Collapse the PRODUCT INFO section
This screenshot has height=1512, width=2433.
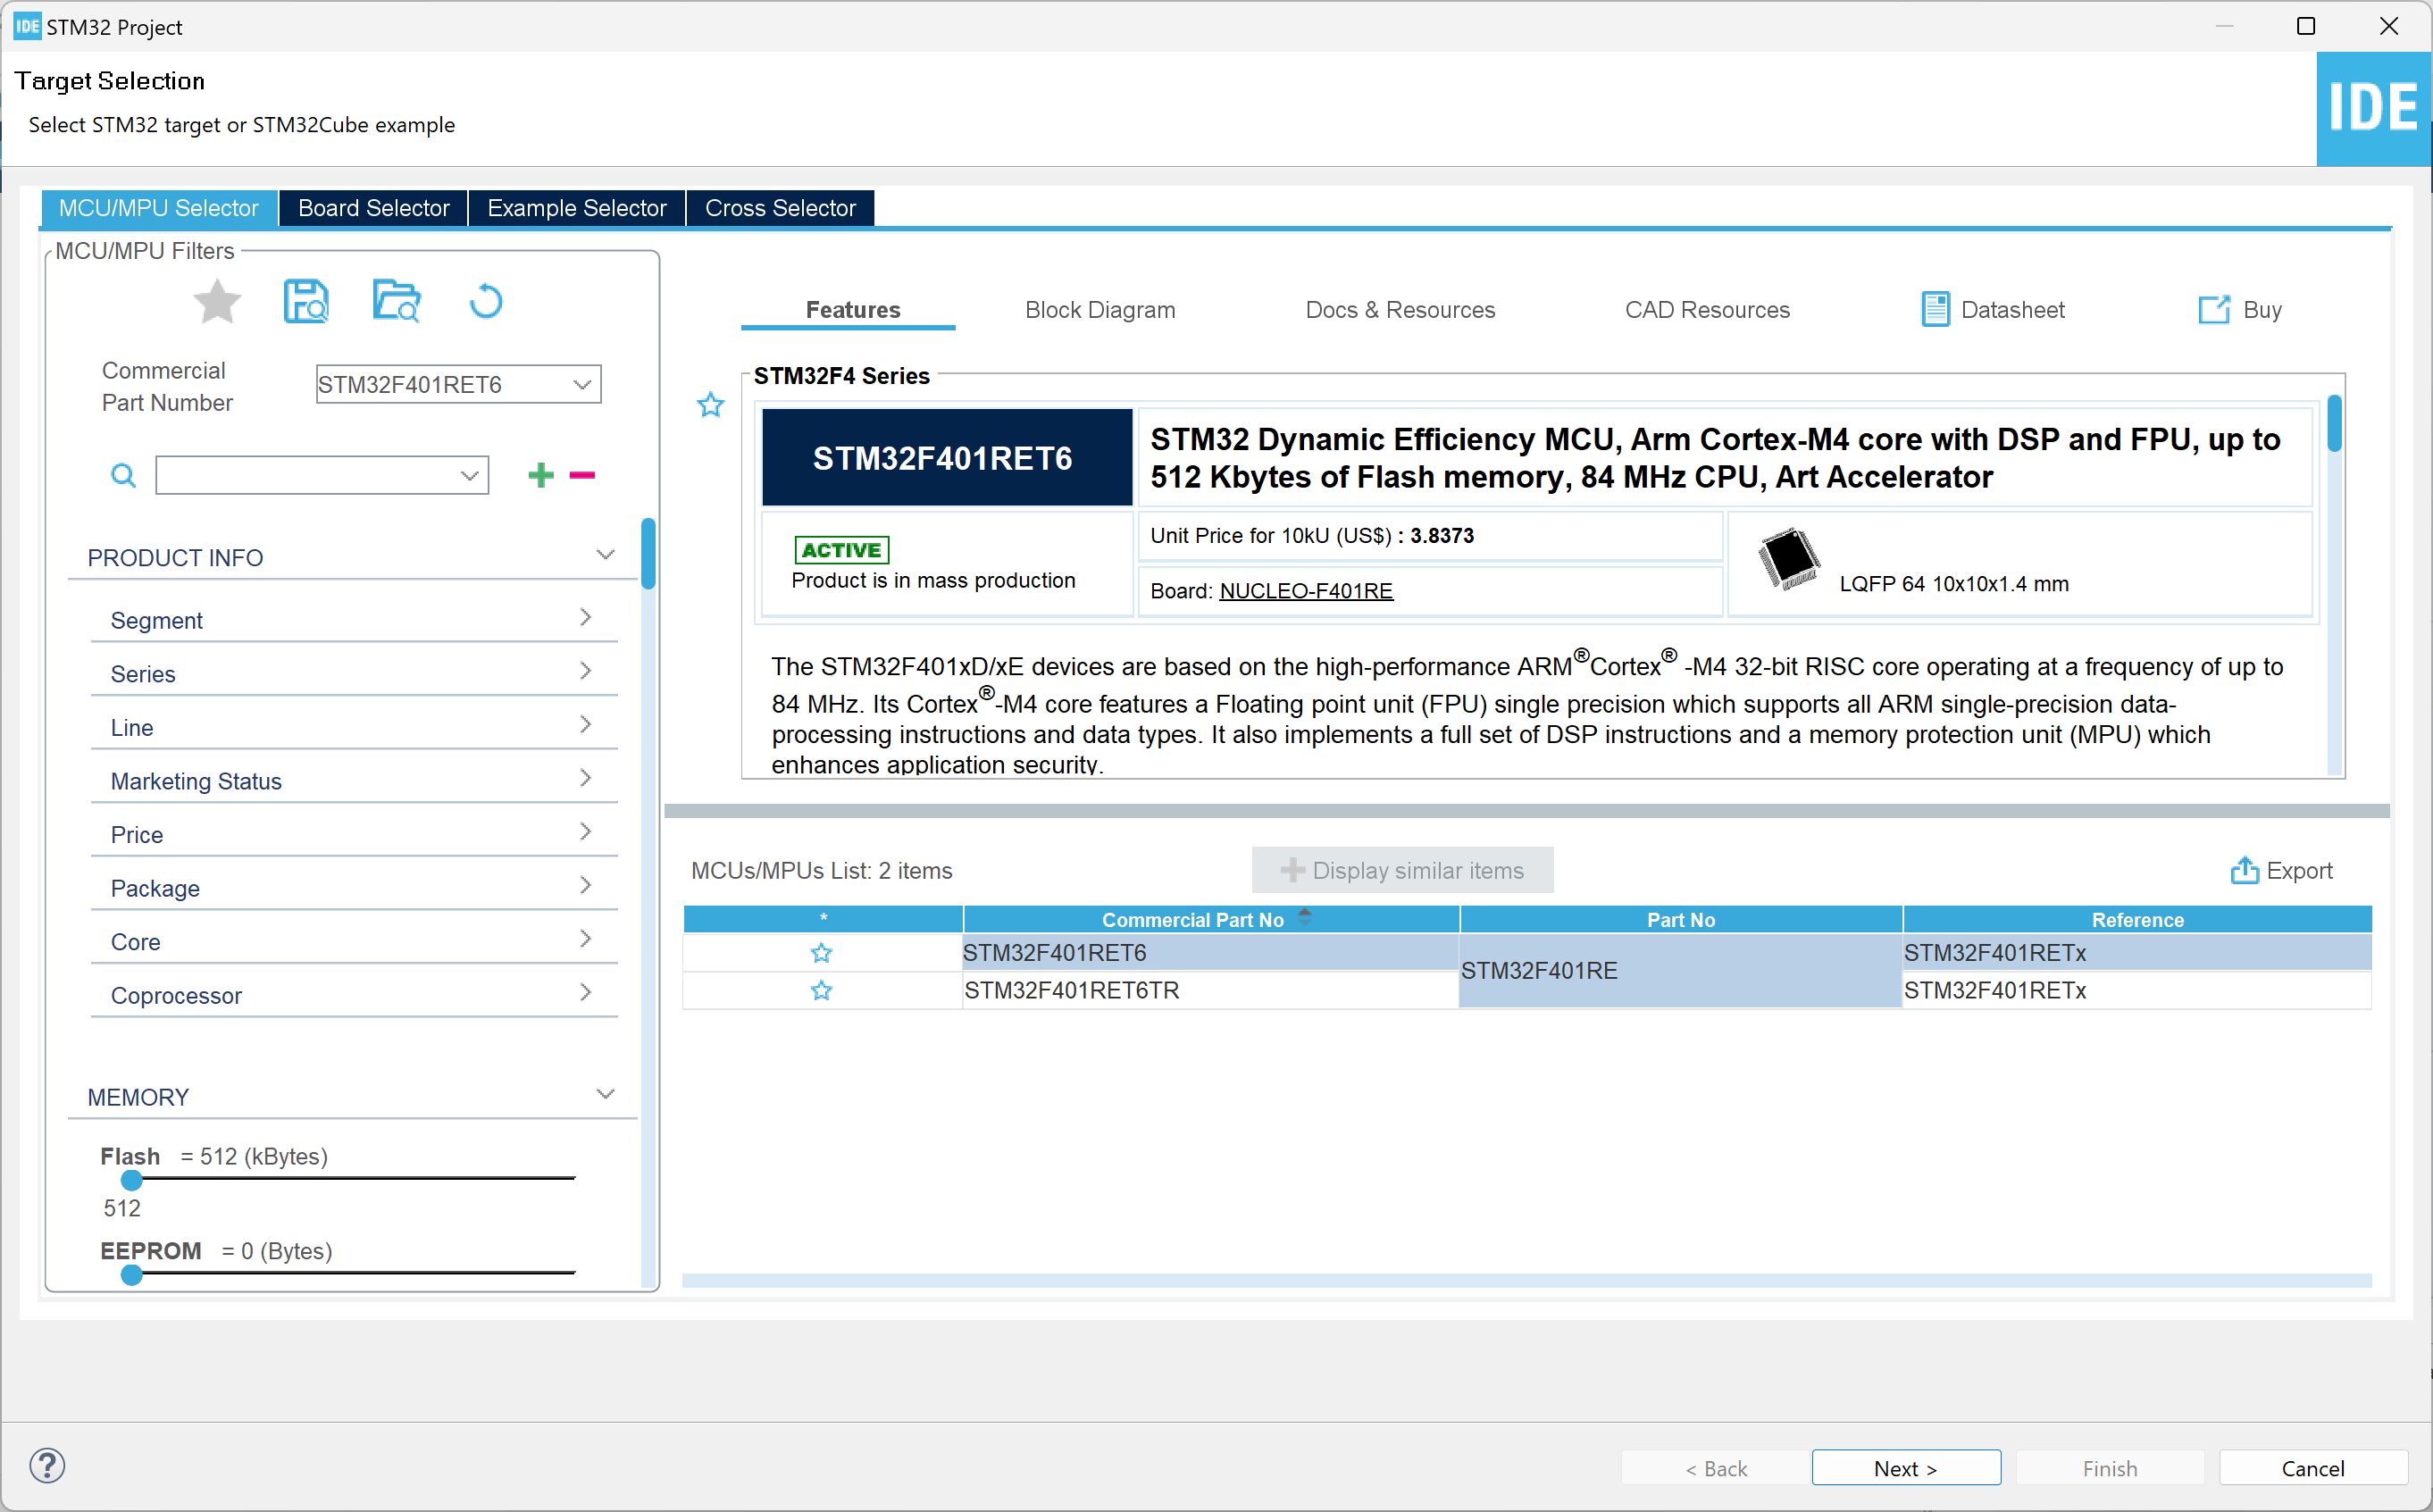point(604,555)
